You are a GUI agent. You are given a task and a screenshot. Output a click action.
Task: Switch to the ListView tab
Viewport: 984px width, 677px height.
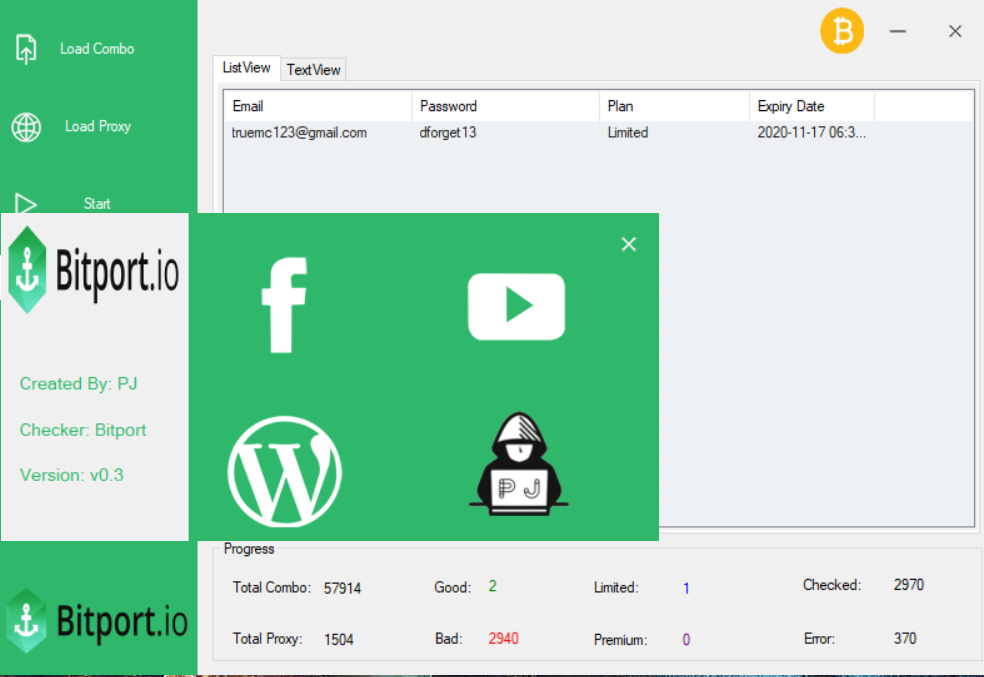[x=246, y=68]
